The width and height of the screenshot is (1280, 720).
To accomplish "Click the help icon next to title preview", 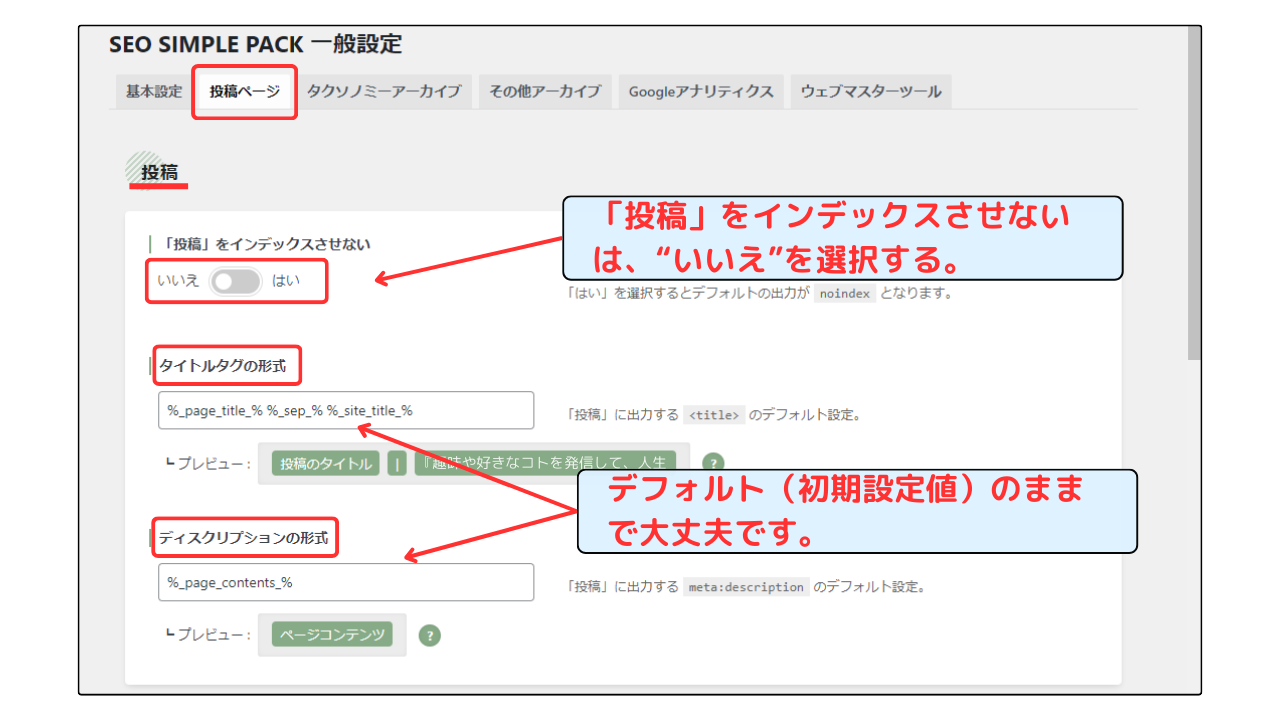I will point(712,463).
